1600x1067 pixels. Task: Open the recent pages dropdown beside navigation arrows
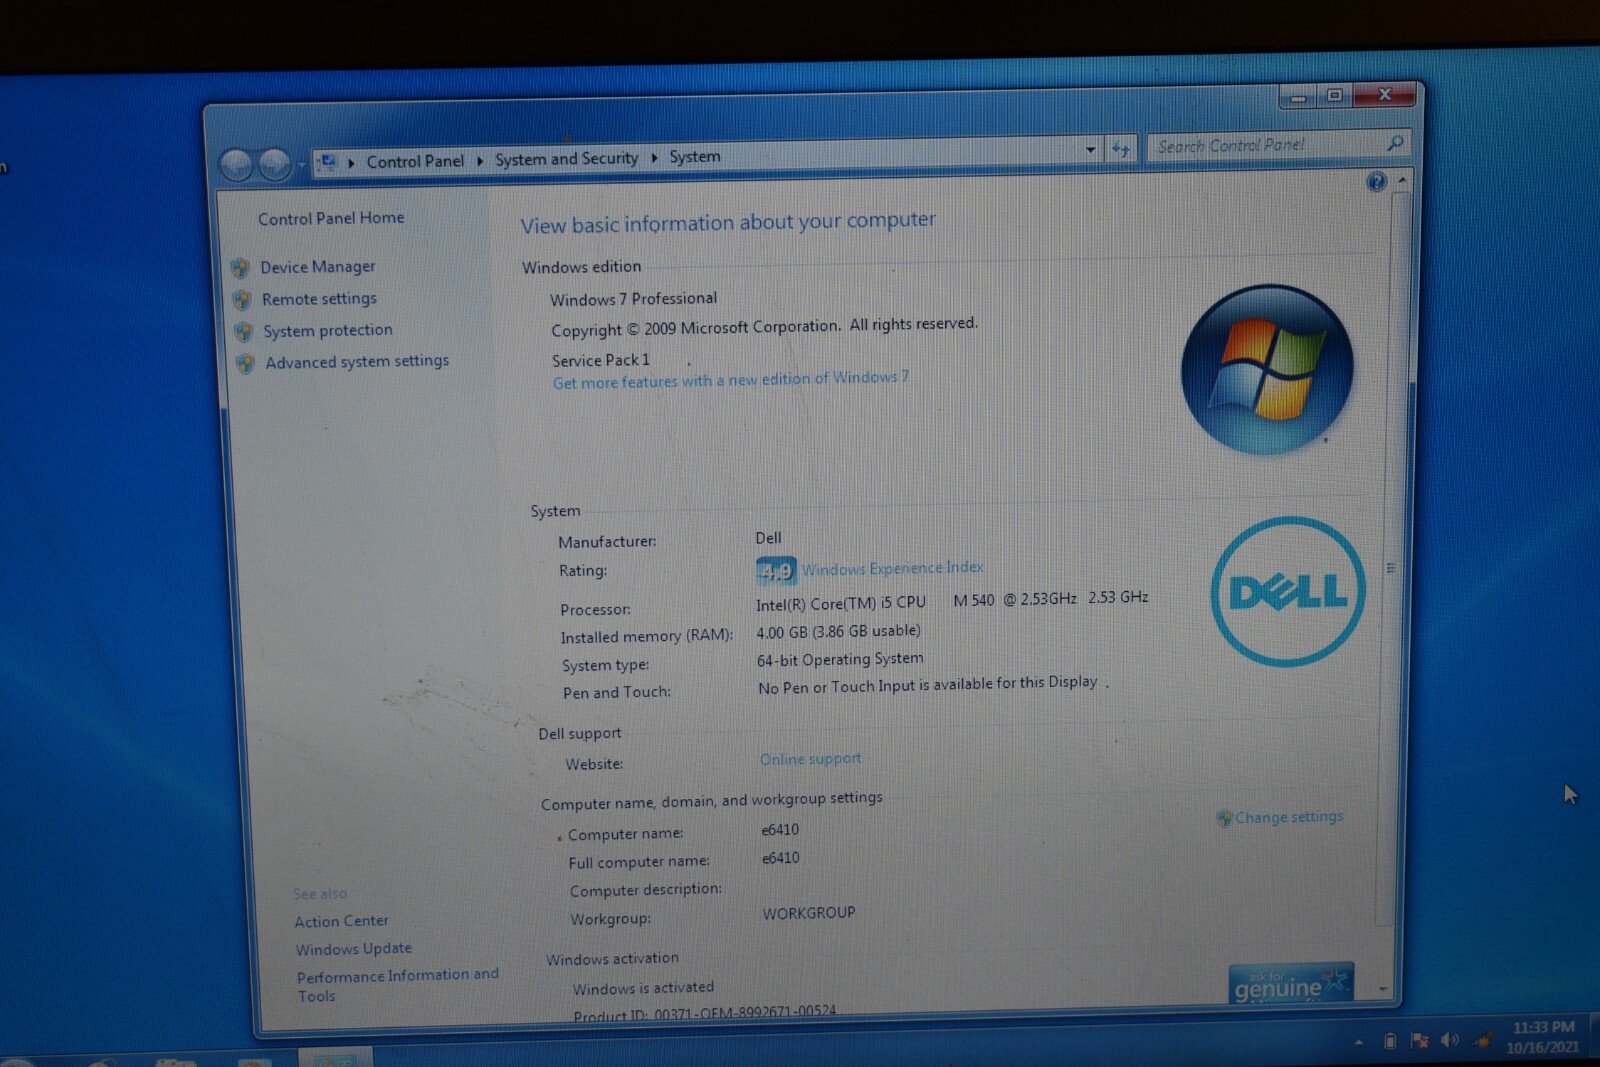point(302,165)
